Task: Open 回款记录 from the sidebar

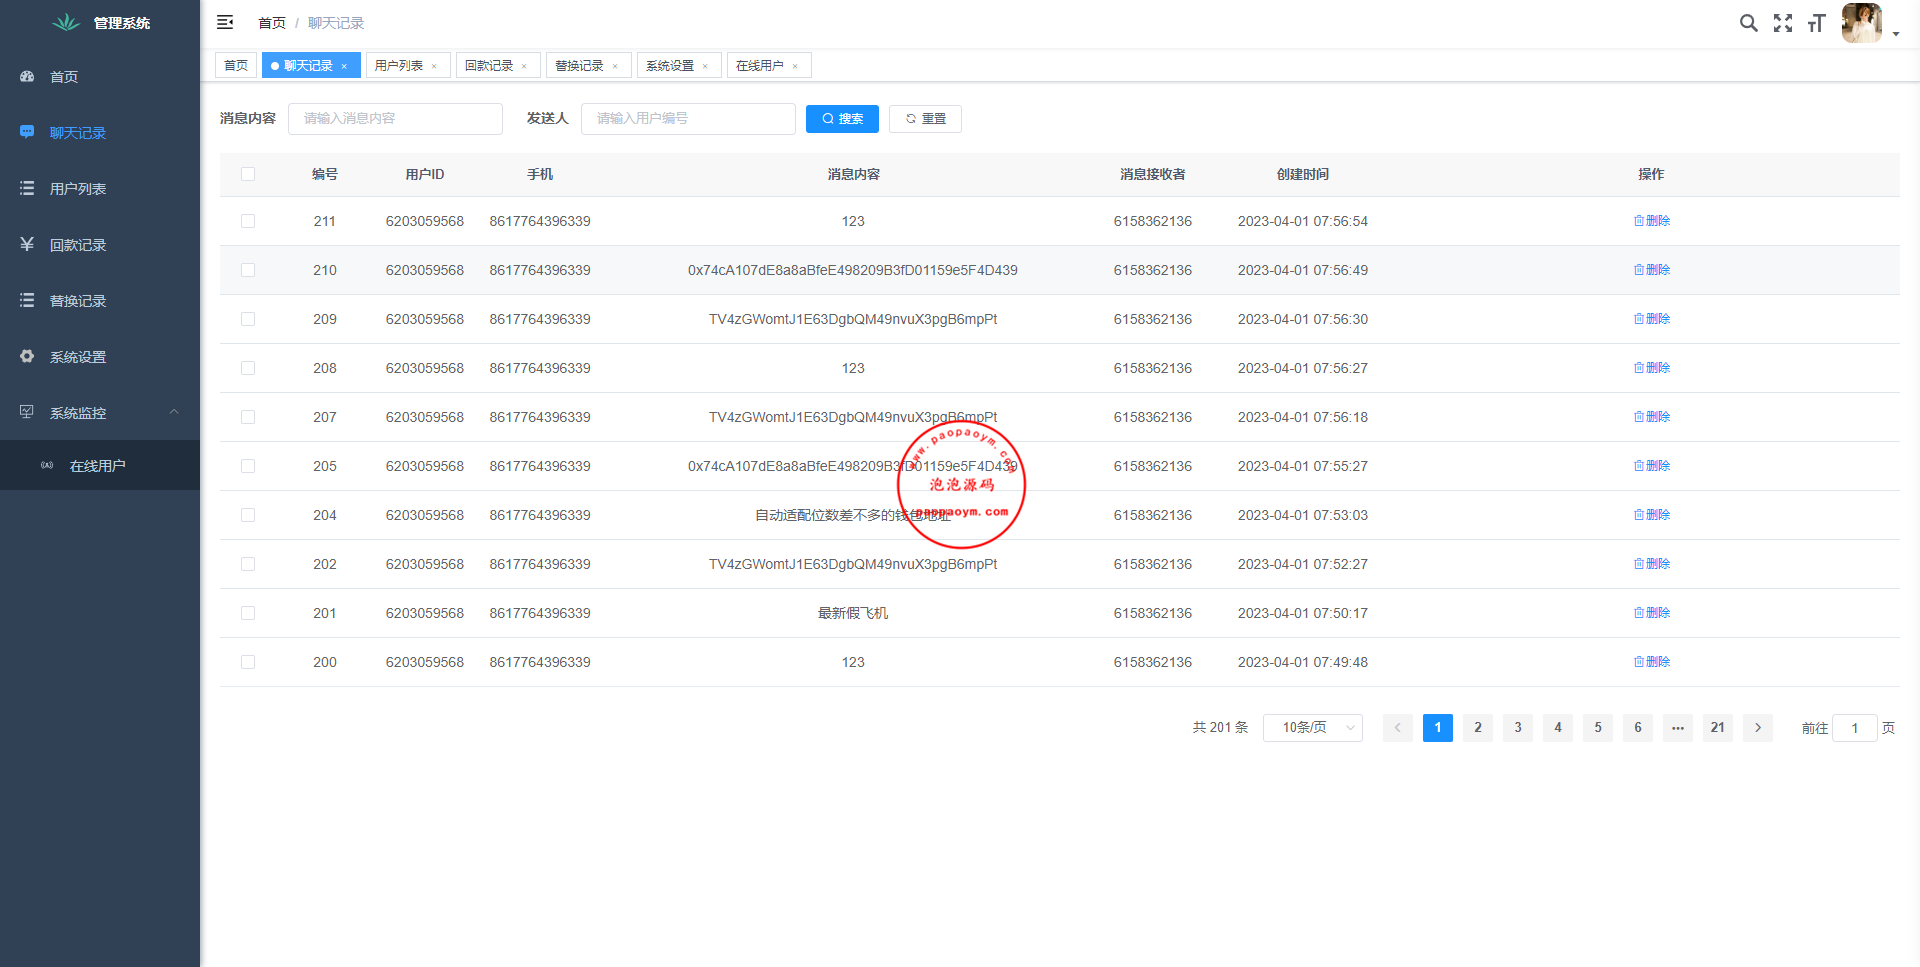Action: [78, 245]
